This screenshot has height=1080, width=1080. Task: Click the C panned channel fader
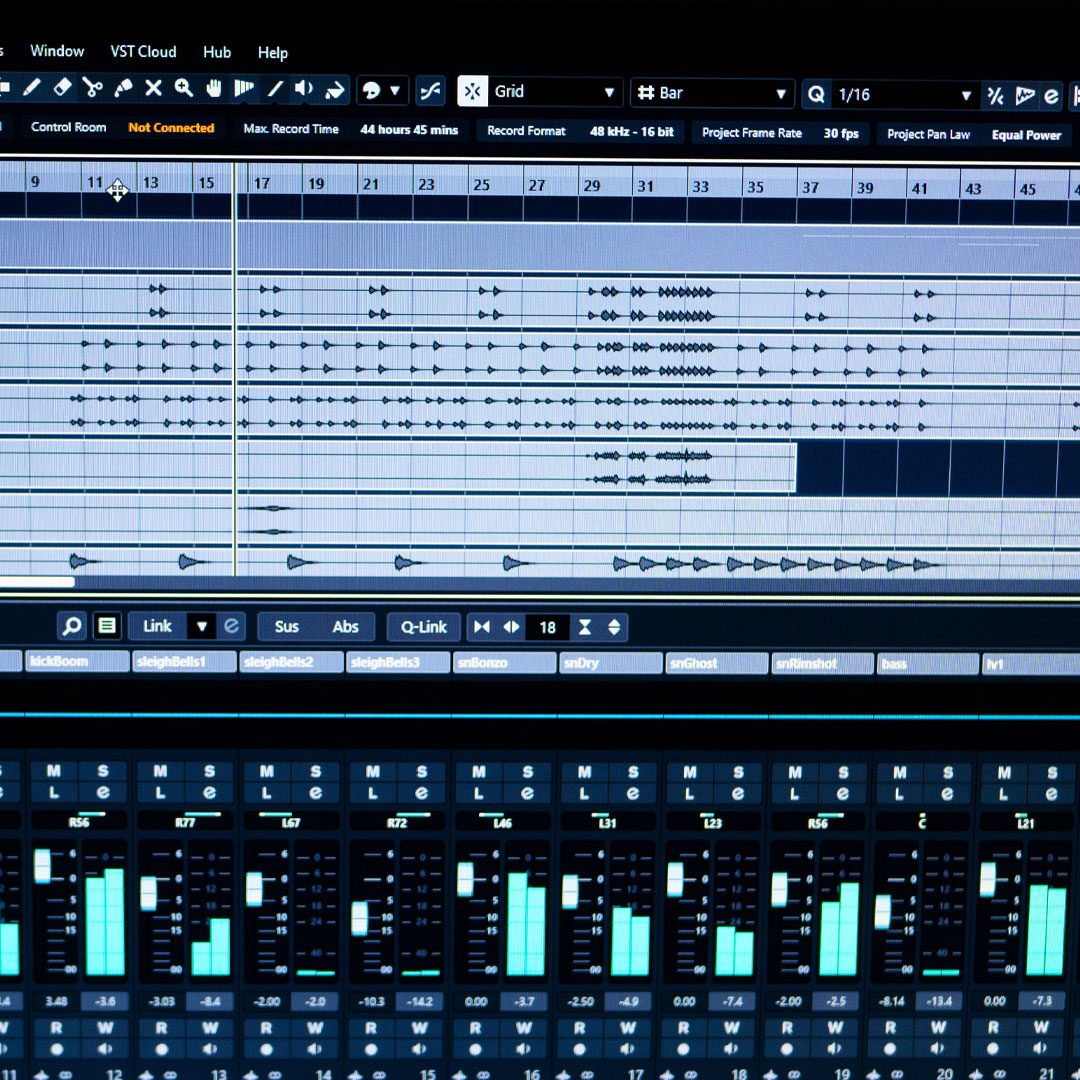click(883, 912)
